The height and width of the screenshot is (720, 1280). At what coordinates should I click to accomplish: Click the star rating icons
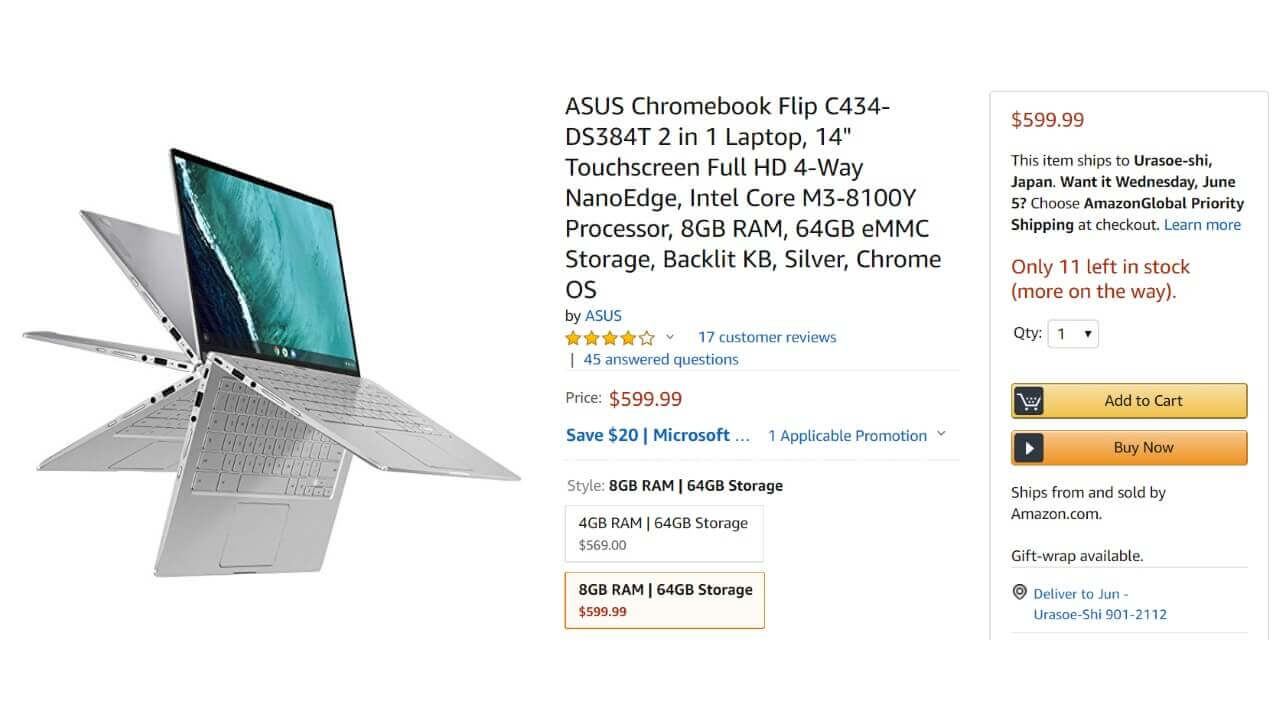pos(610,338)
